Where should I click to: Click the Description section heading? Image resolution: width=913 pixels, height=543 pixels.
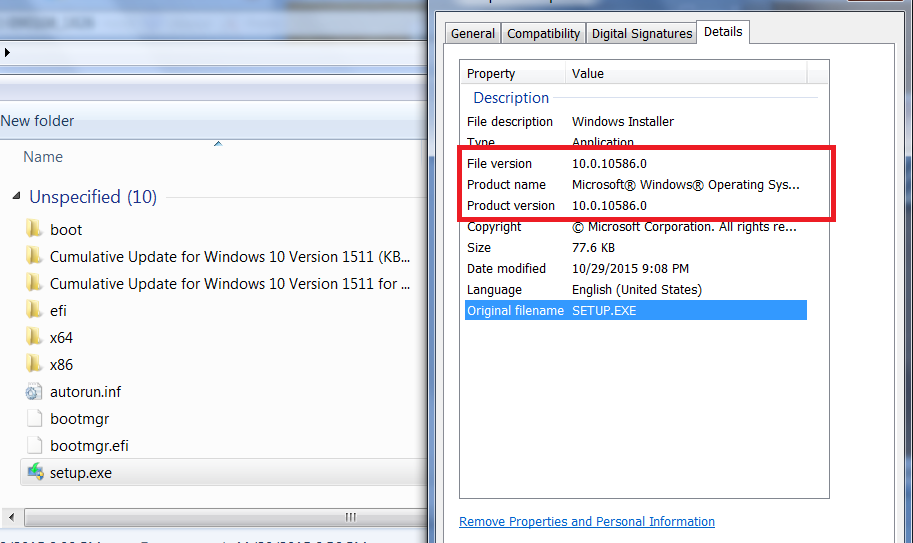(x=511, y=98)
